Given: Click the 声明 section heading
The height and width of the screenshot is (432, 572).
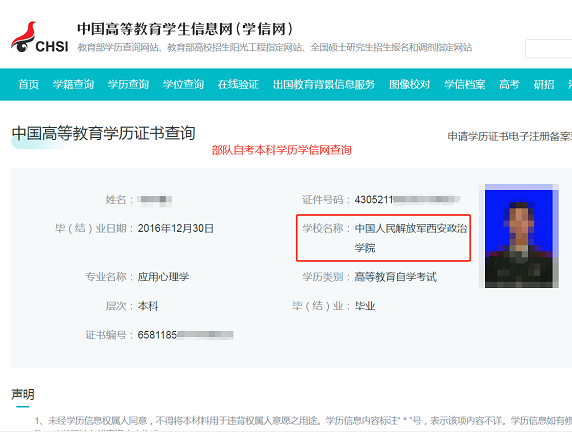Looking at the screenshot, I should coord(23,394).
